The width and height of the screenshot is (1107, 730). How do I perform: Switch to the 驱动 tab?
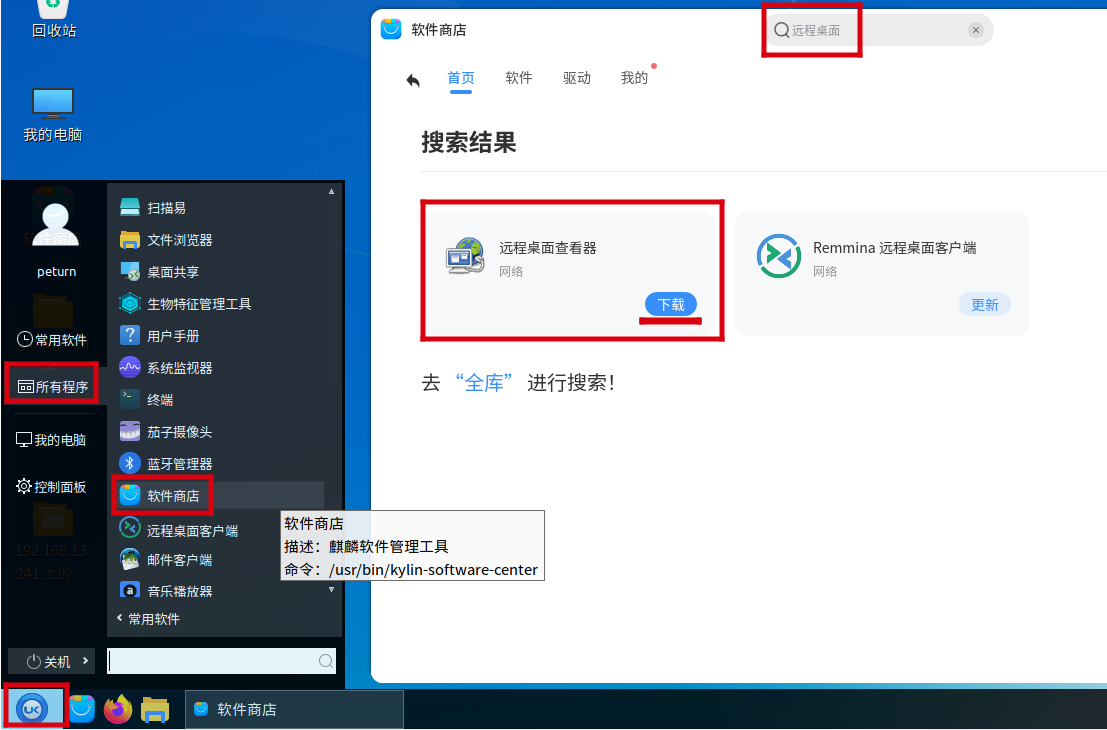[x=577, y=78]
